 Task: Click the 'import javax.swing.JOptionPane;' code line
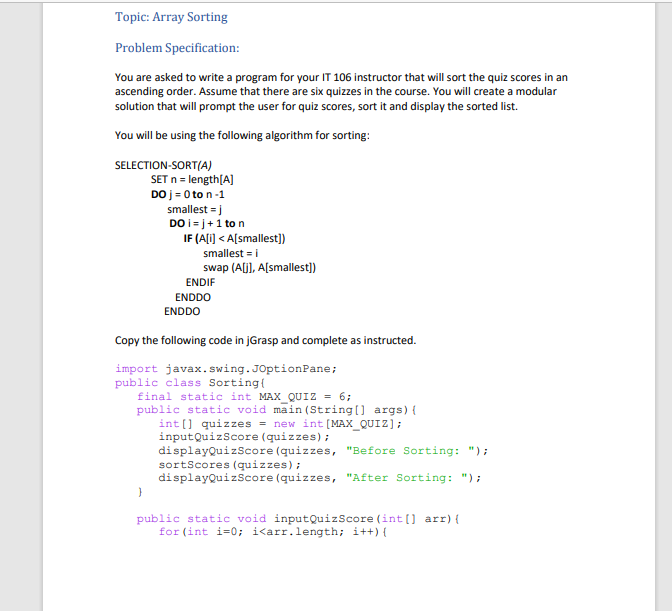(226, 369)
